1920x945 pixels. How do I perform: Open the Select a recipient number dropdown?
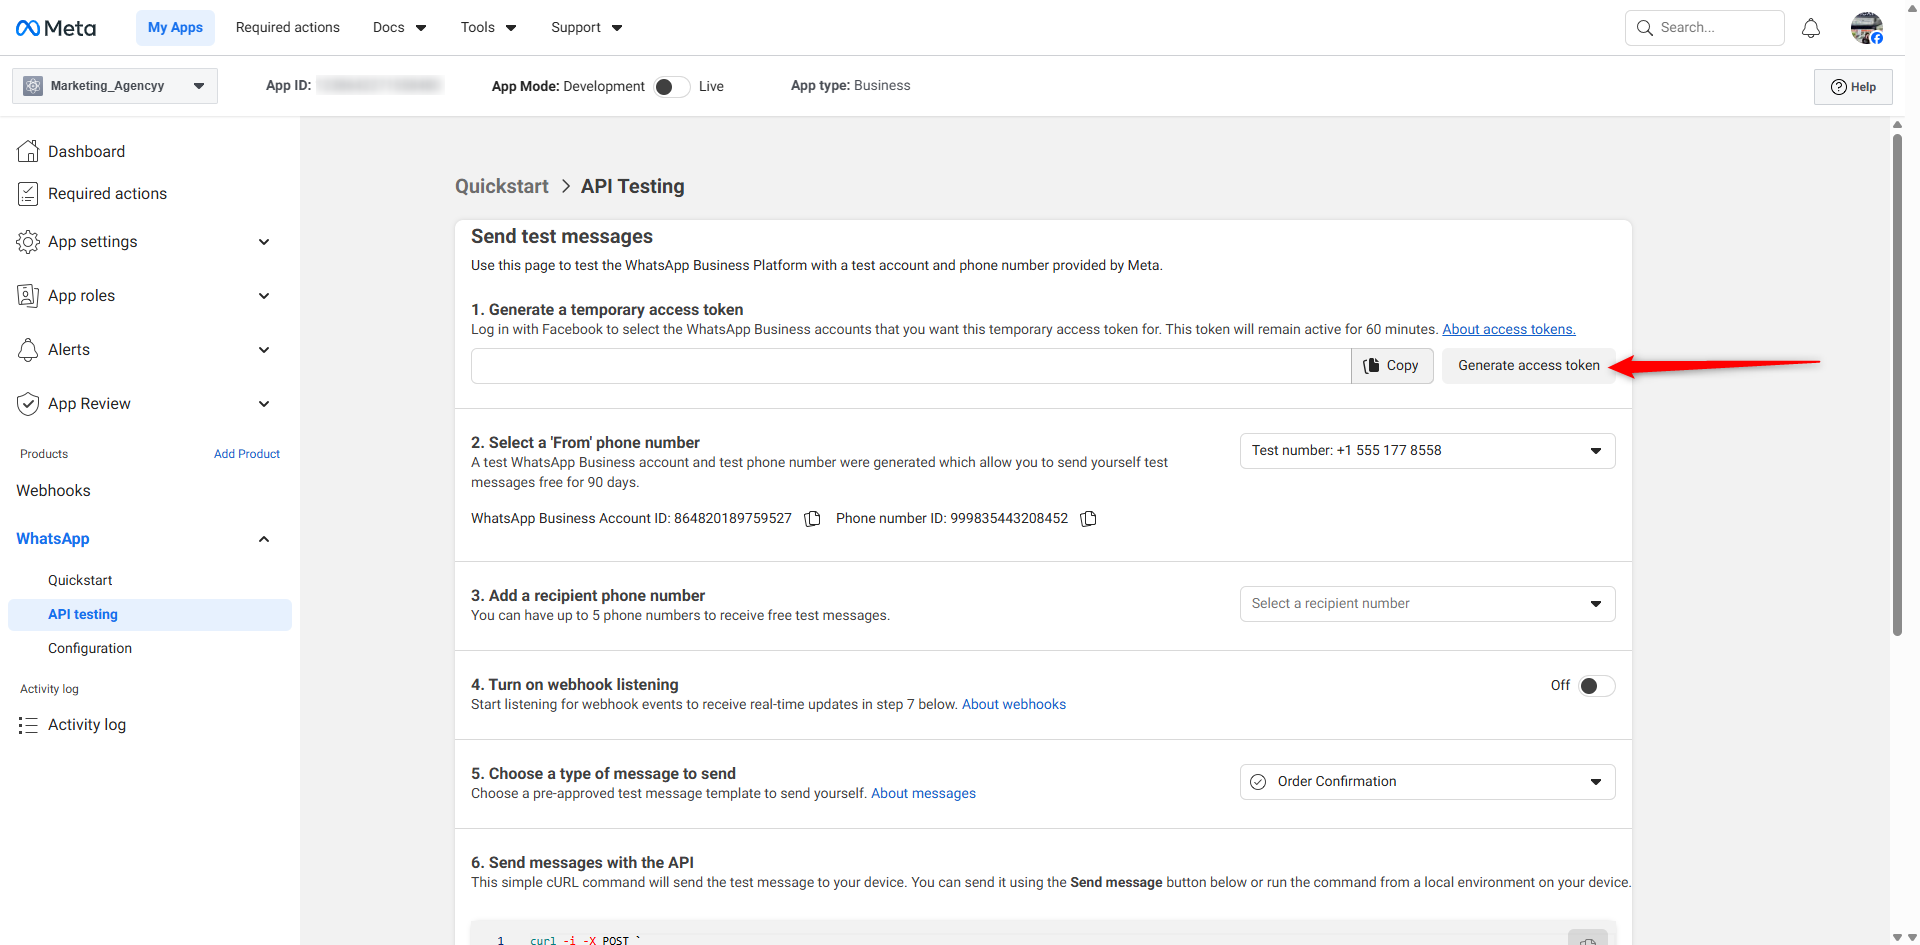click(x=1427, y=604)
